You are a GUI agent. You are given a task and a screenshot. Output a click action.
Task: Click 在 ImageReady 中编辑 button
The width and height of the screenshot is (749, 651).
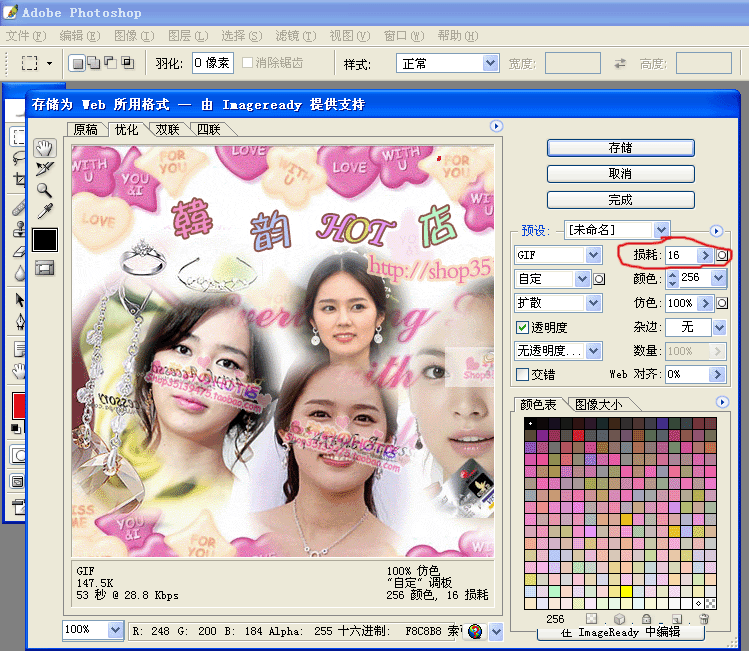(621, 632)
